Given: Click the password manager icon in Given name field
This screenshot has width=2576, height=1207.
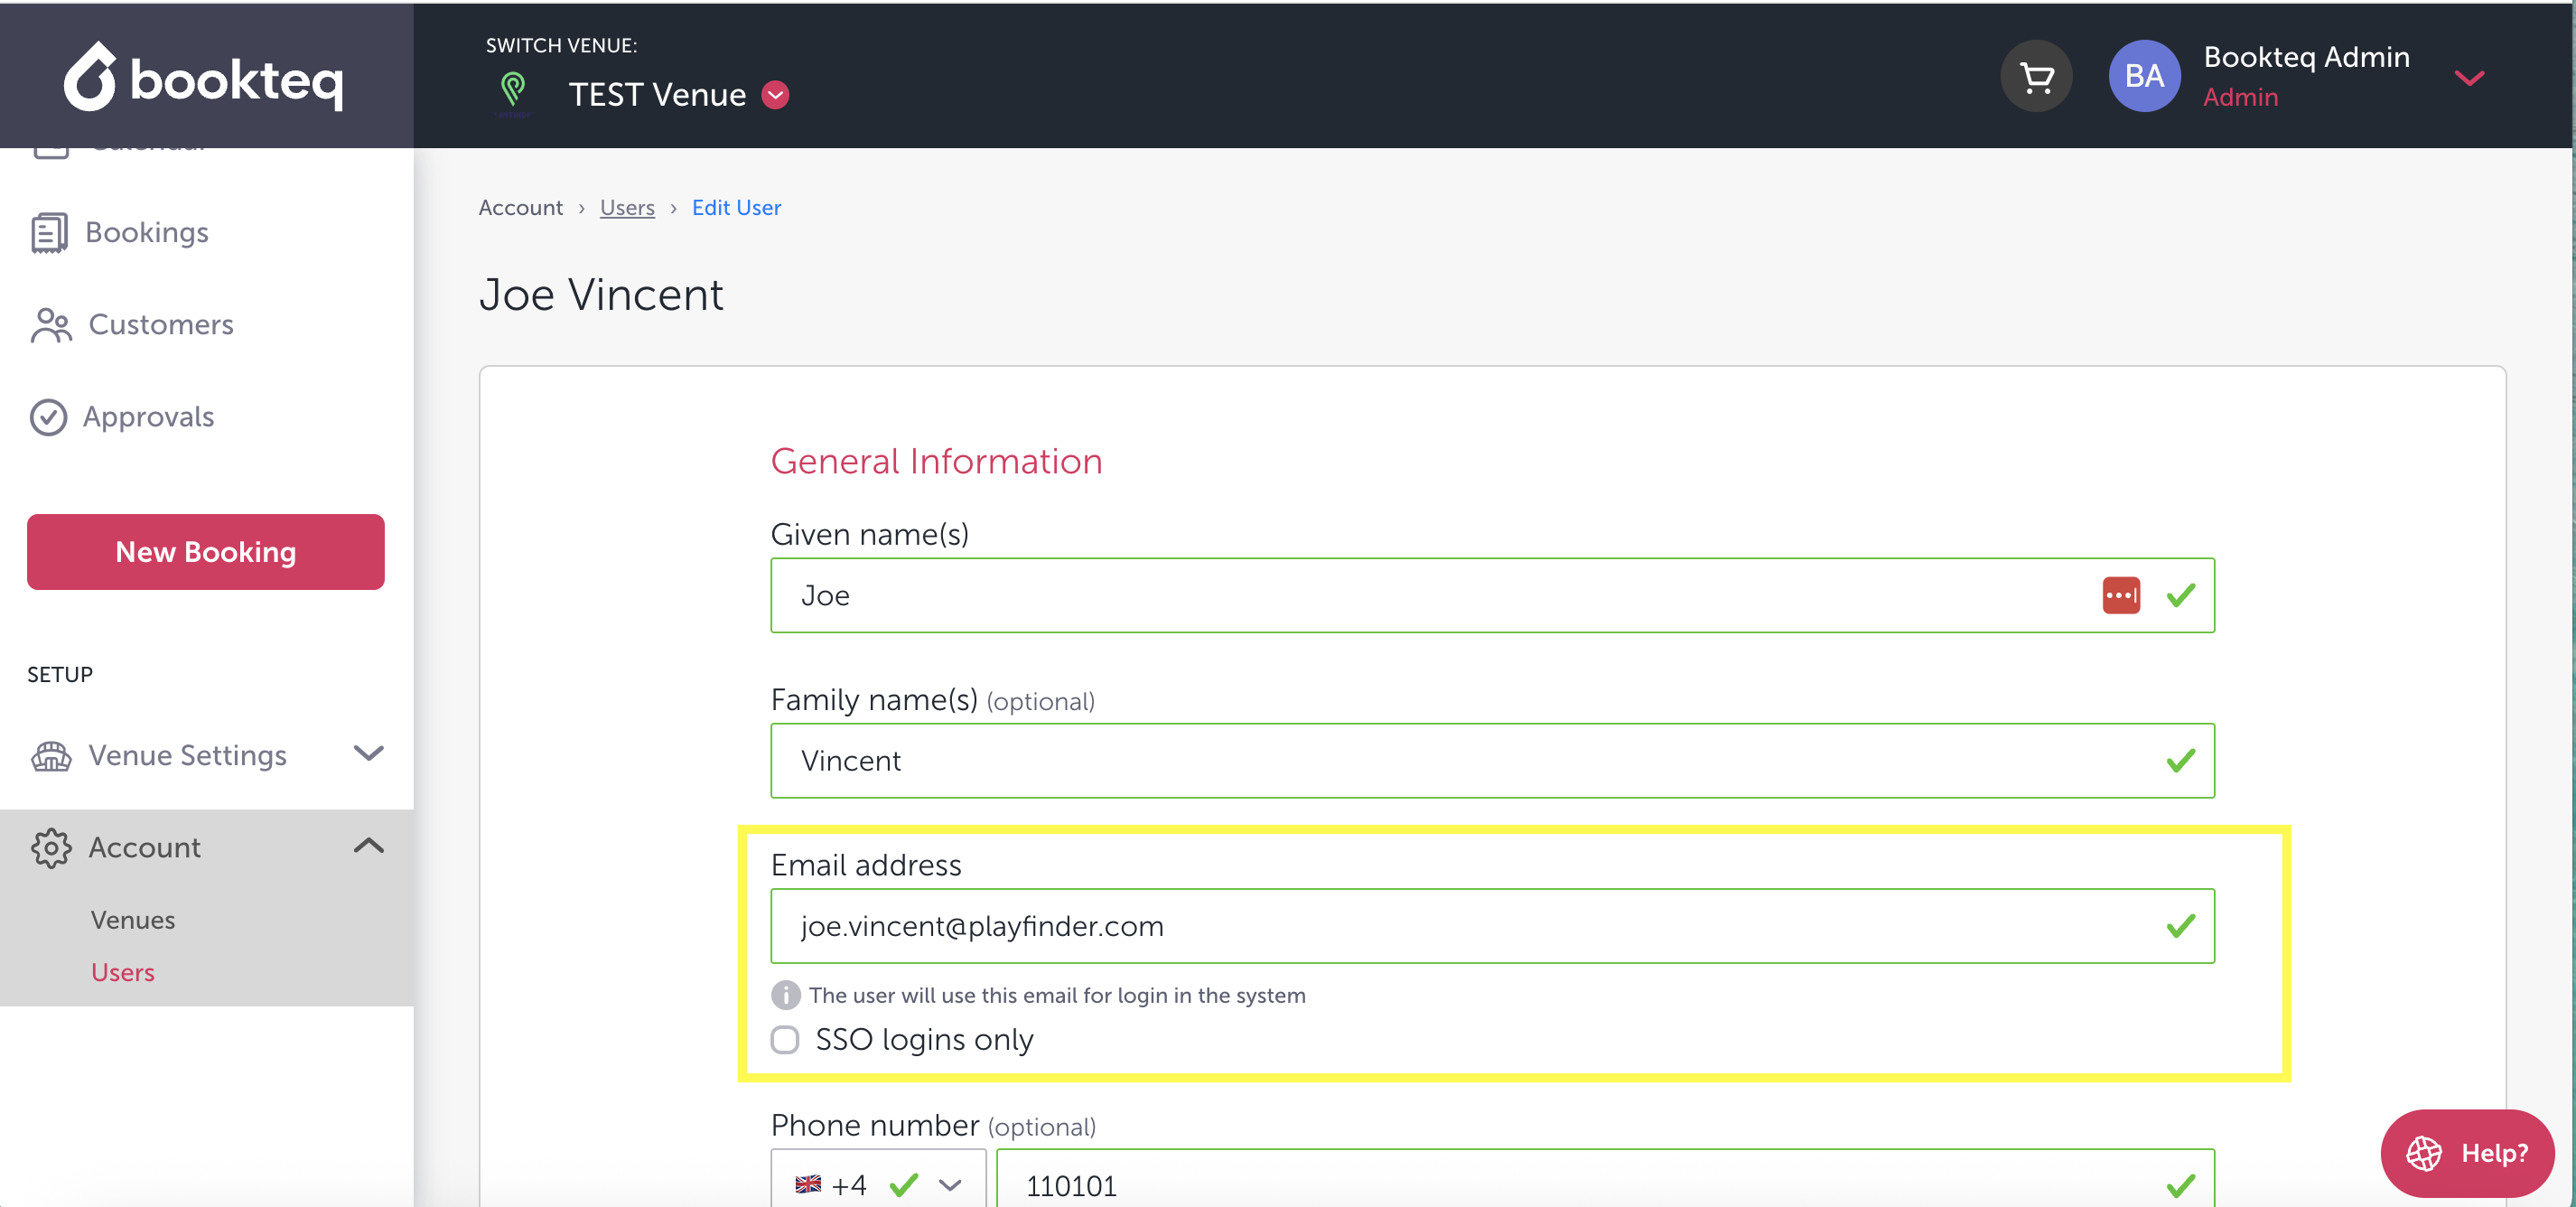Looking at the screenshot, I should pos(2121,595).
